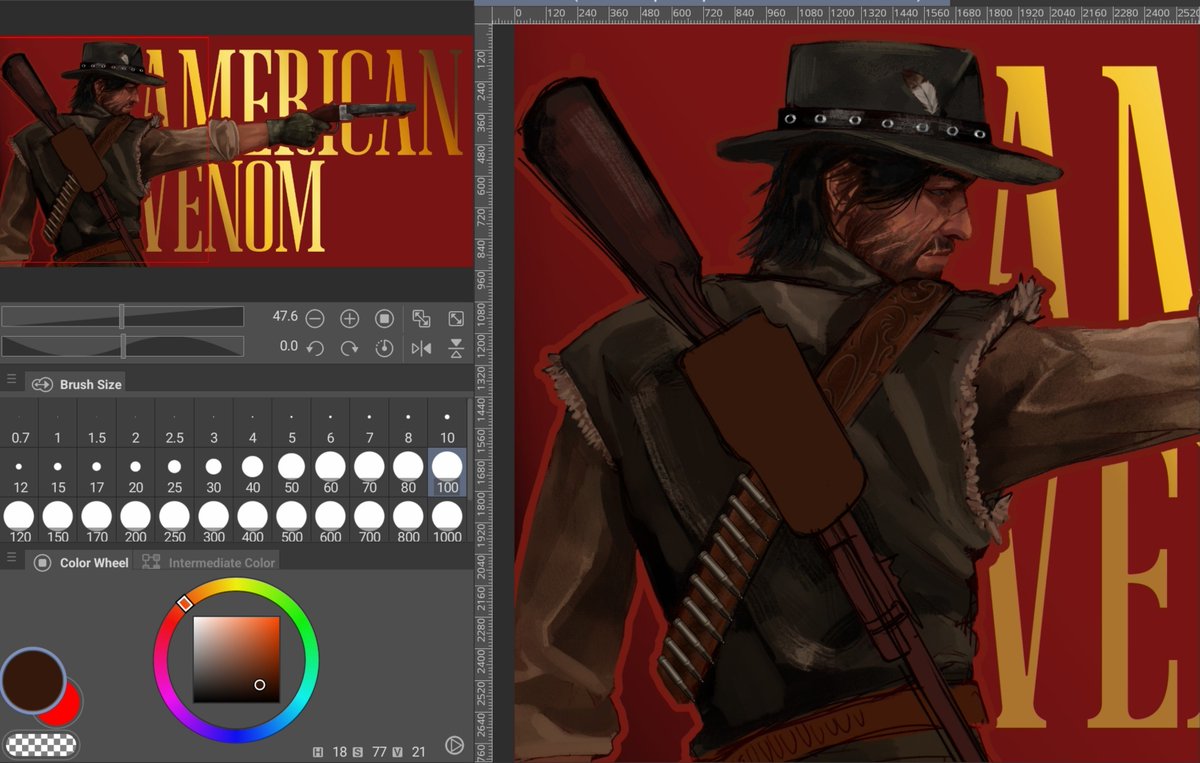This screenshot has height=763, width=1200.
Task: Choose brush size preset 1000
Action: click(447, 521)
